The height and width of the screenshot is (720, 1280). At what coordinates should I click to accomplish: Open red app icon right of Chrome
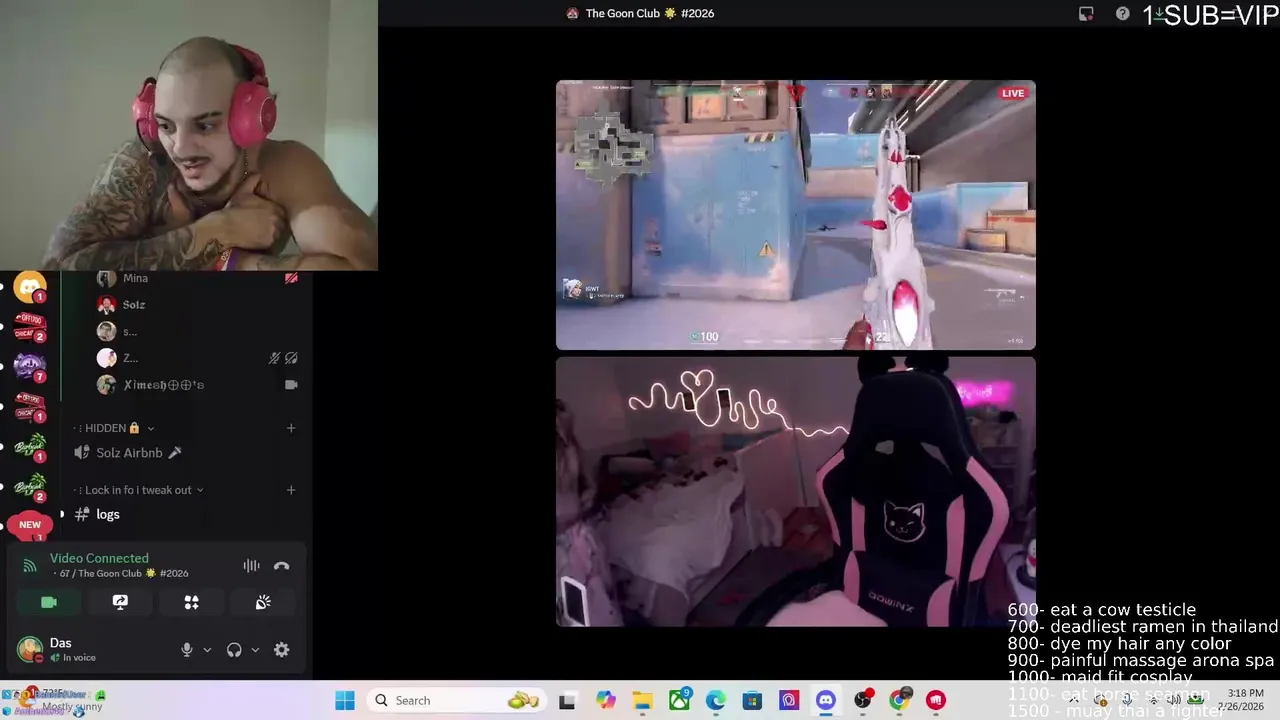click(x=936, y=700)
